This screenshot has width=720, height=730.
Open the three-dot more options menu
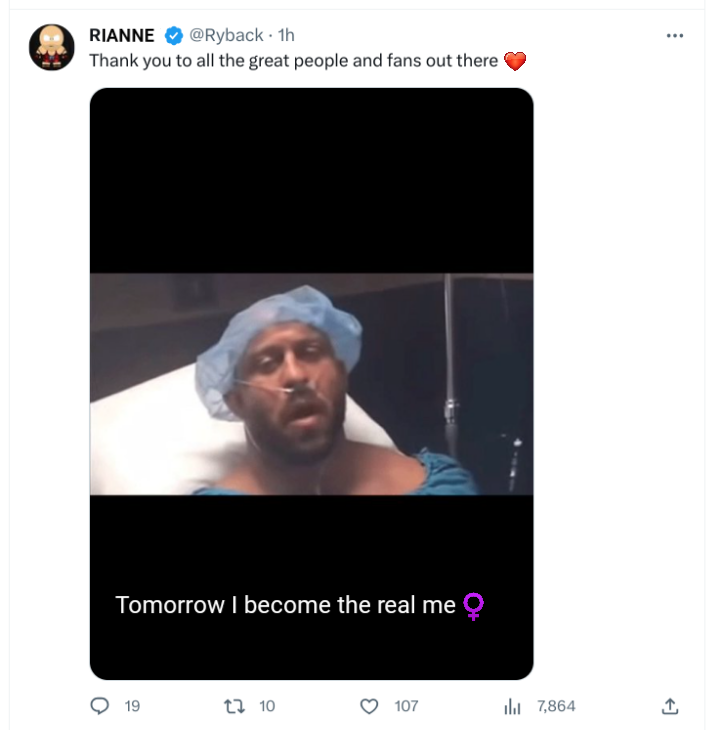click(674, 36)
